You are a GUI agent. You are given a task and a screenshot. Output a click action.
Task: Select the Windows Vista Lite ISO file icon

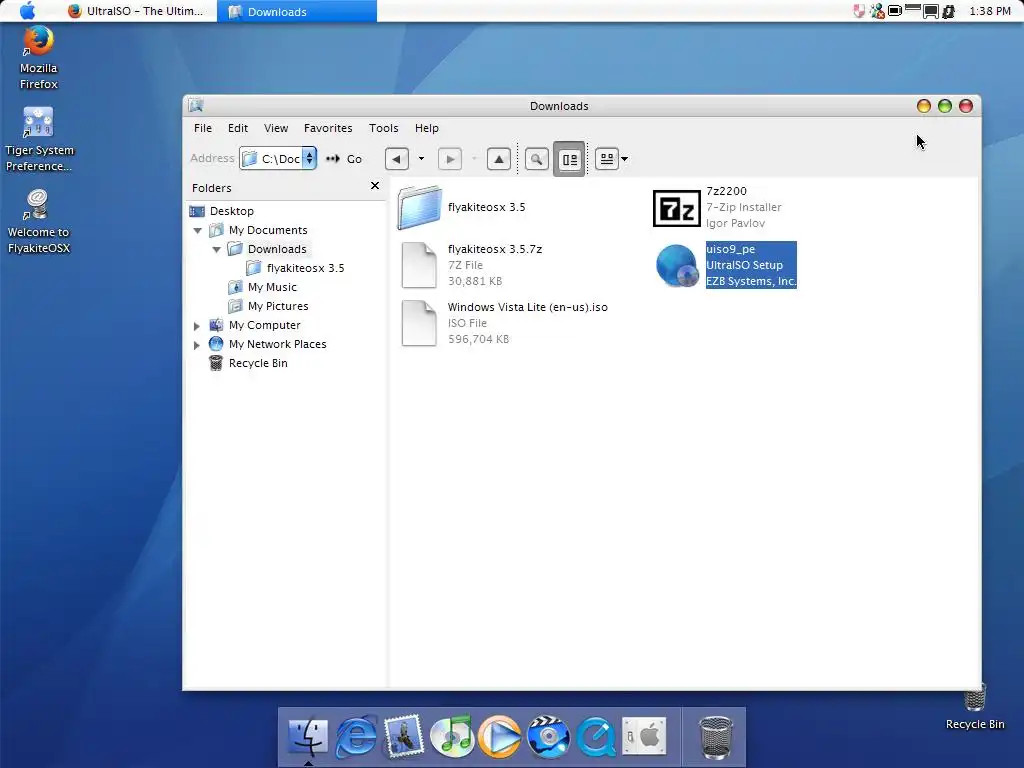click(x=419, y=323)
